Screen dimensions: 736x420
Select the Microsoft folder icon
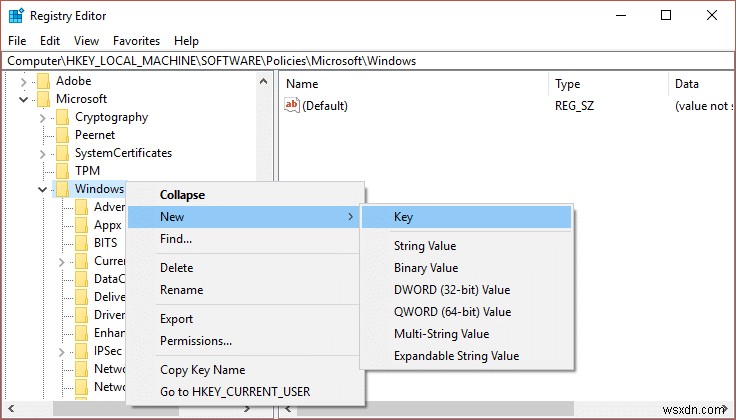(43, 99)
